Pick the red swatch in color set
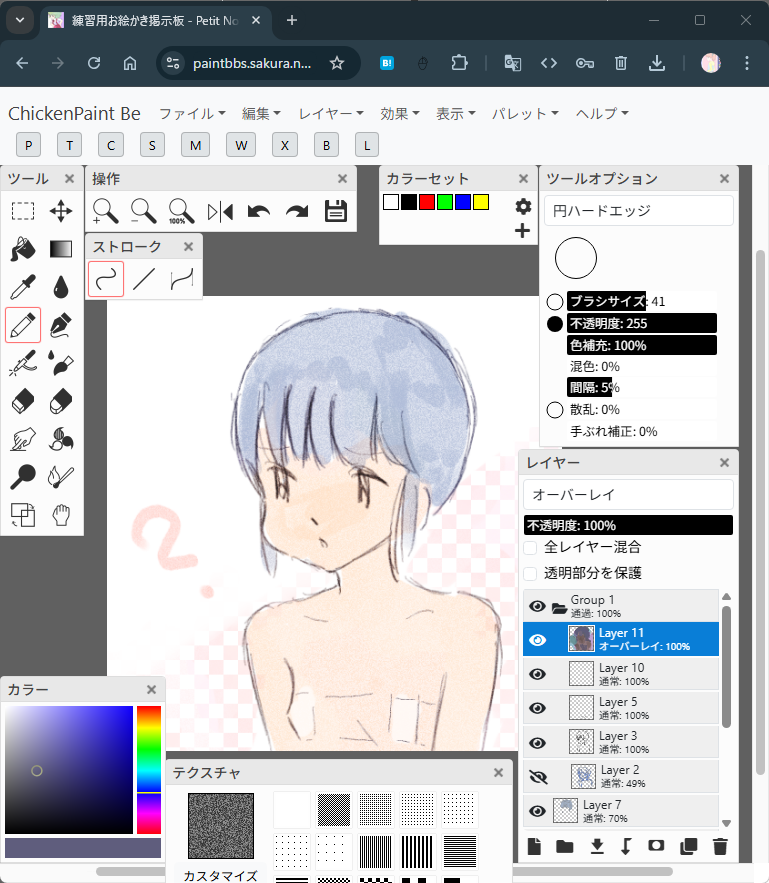Screen dimensions: 769x883 (427, 202)
